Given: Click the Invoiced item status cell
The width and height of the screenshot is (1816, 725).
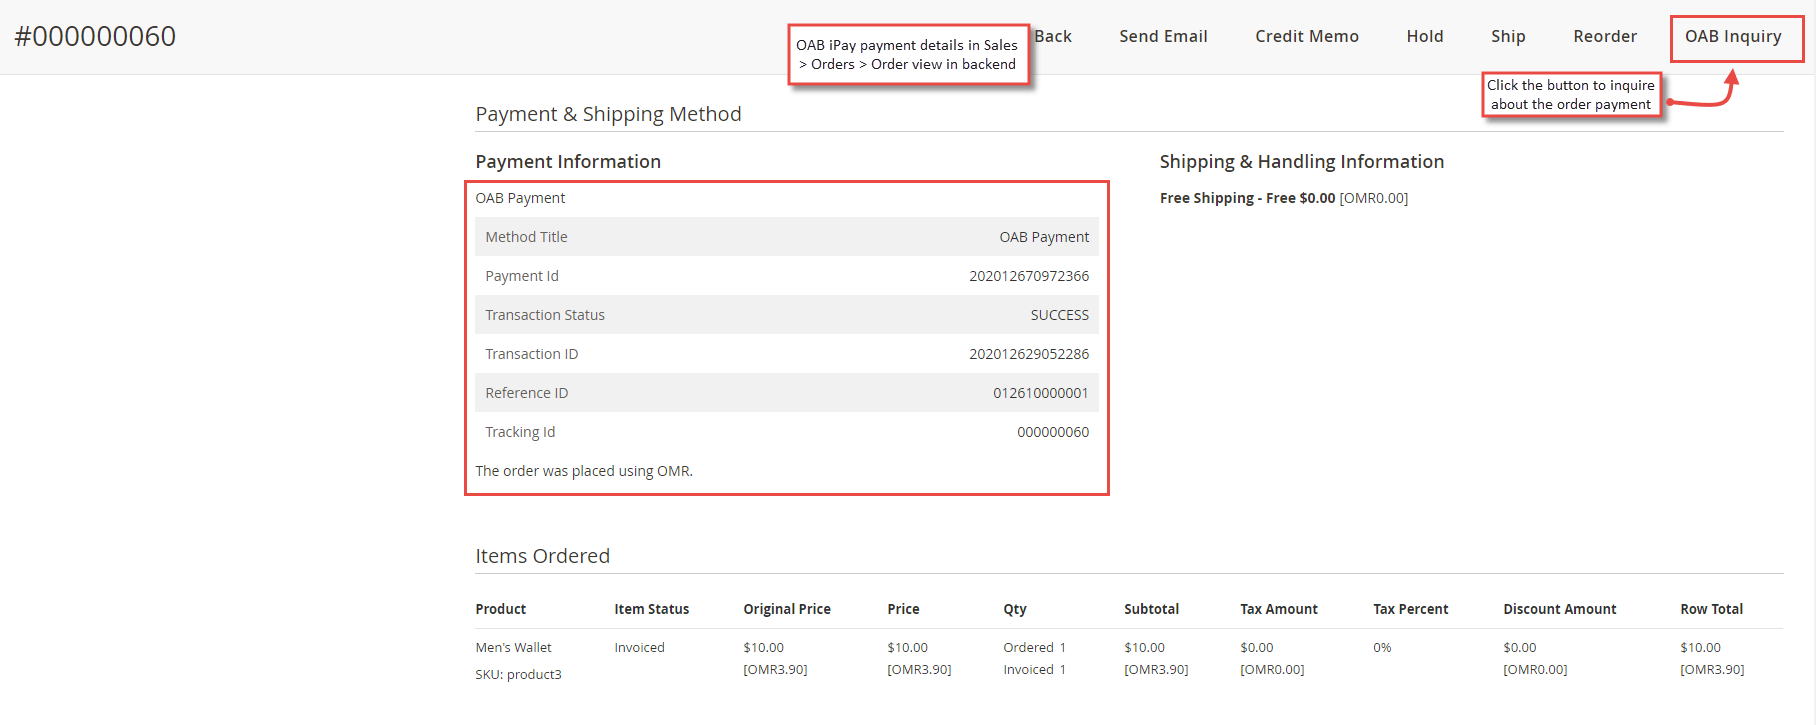Looking at the screenshot, I should [x=639, y=648].
